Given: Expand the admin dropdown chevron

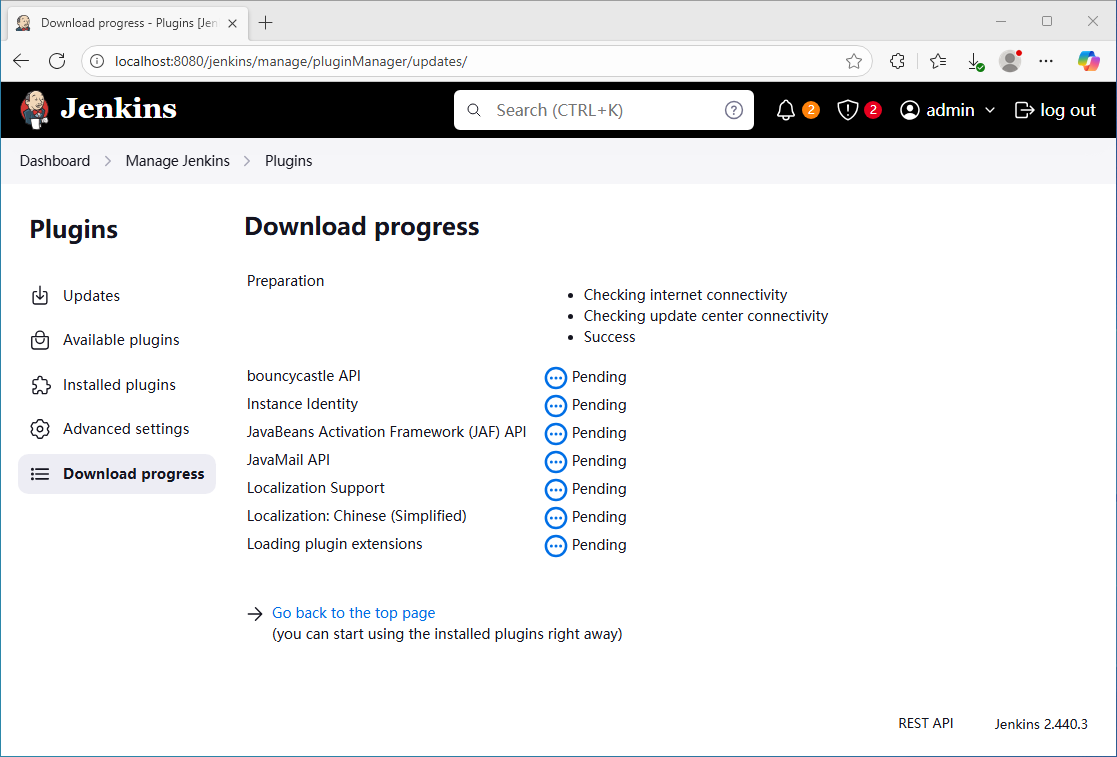Looking at the screenshot, I should (989, 110).
